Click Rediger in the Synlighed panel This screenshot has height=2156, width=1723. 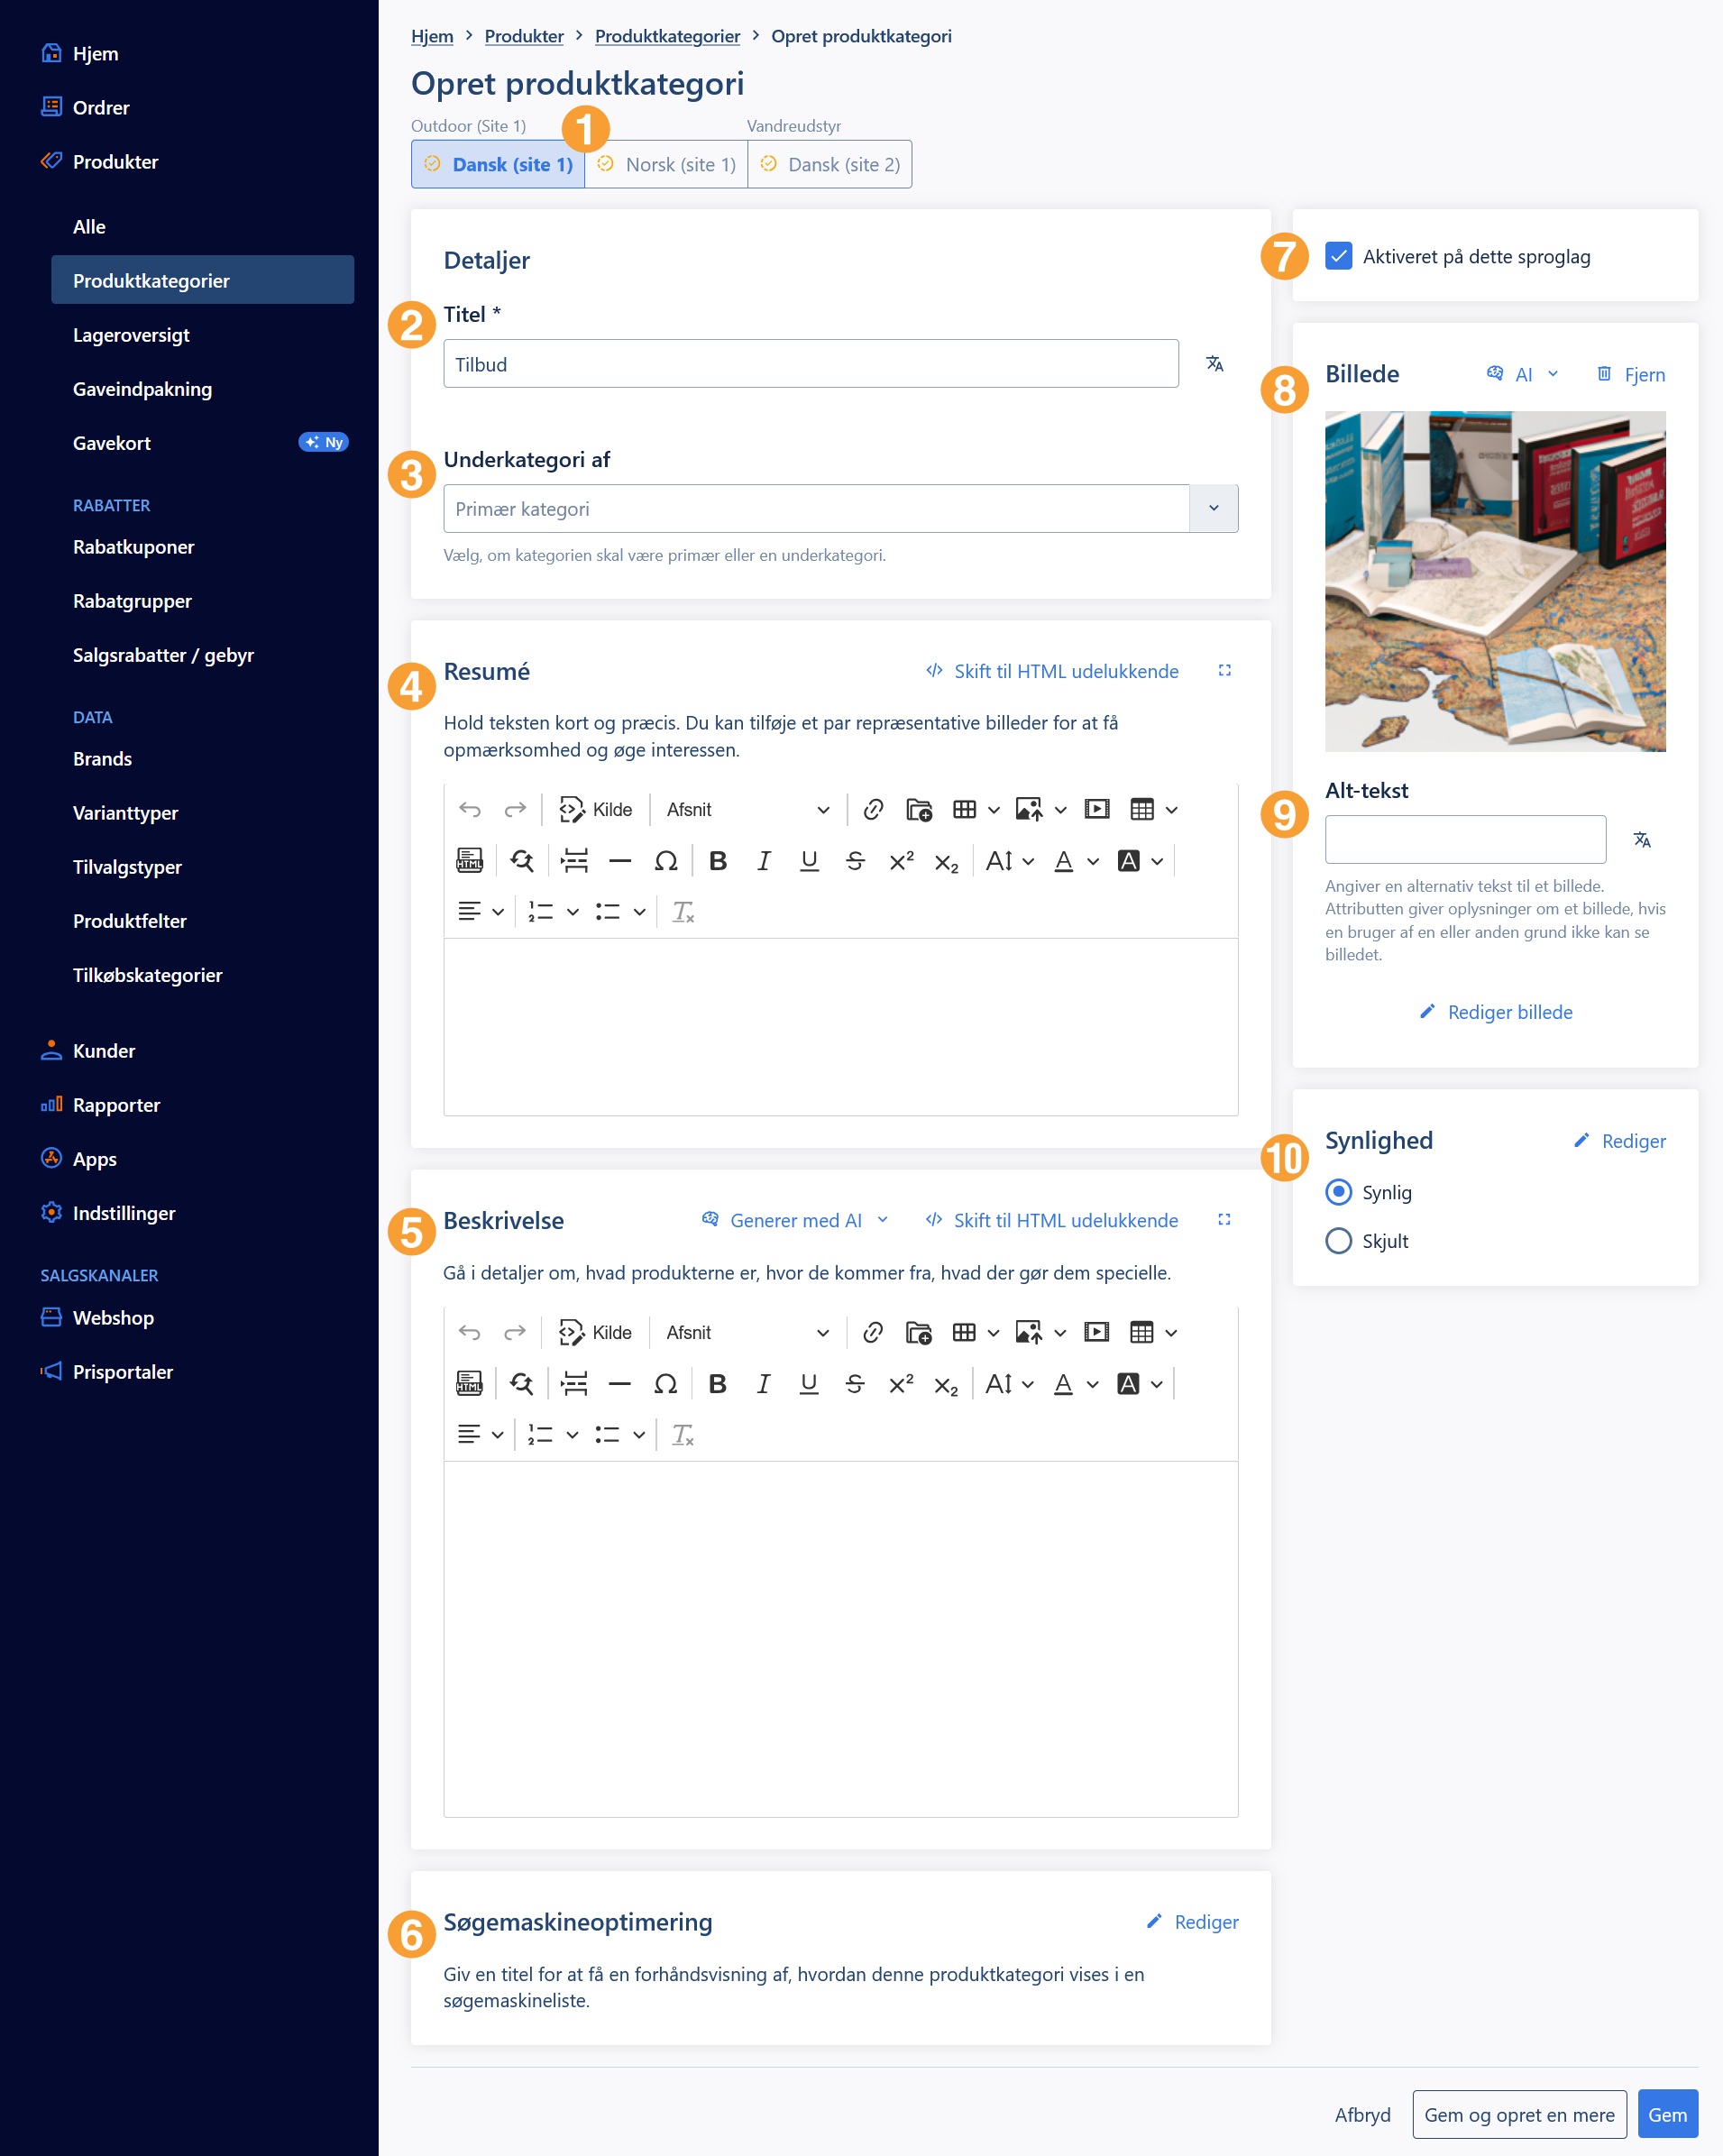pyautogui.click(x=1619, y=1141)
